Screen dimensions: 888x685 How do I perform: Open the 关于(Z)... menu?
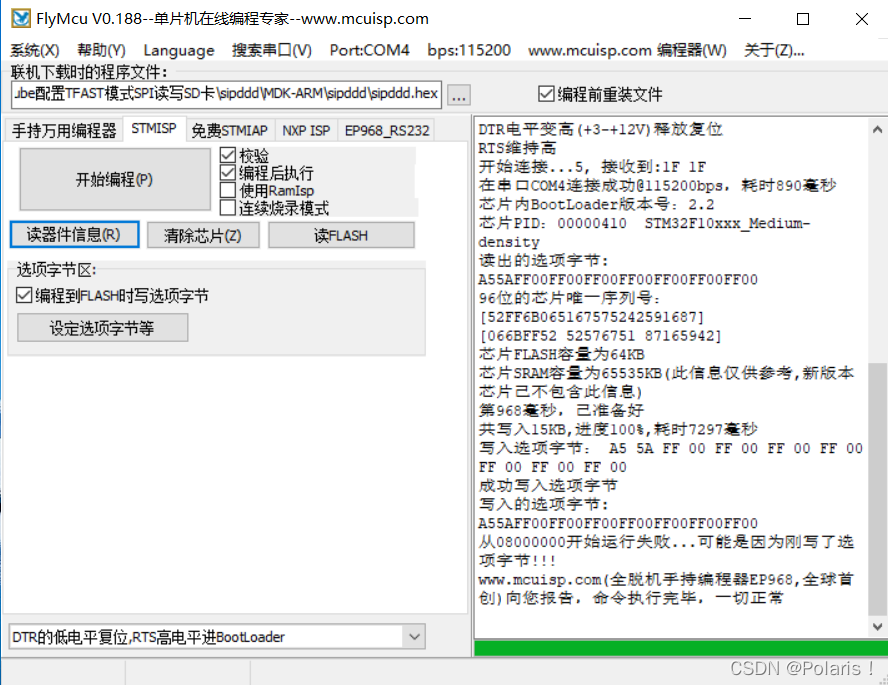click(774, 50)
